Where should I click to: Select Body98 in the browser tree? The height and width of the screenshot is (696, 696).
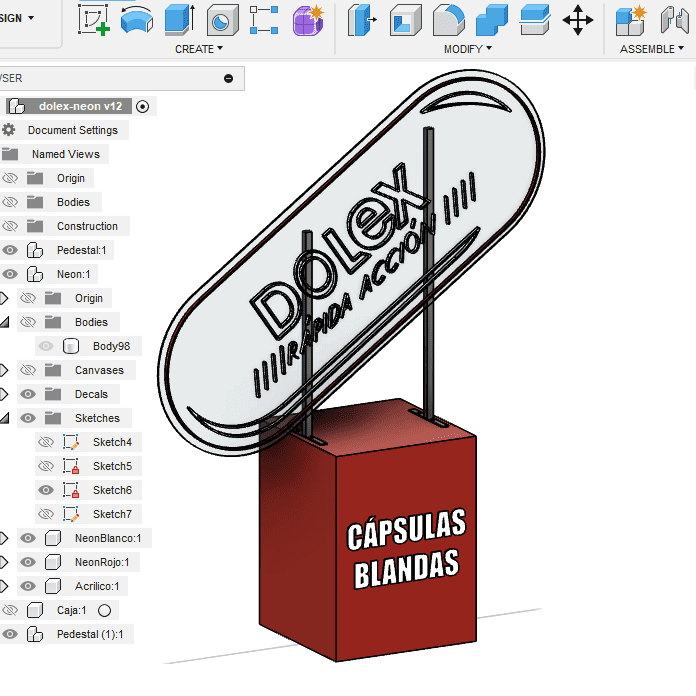(111, 346)
